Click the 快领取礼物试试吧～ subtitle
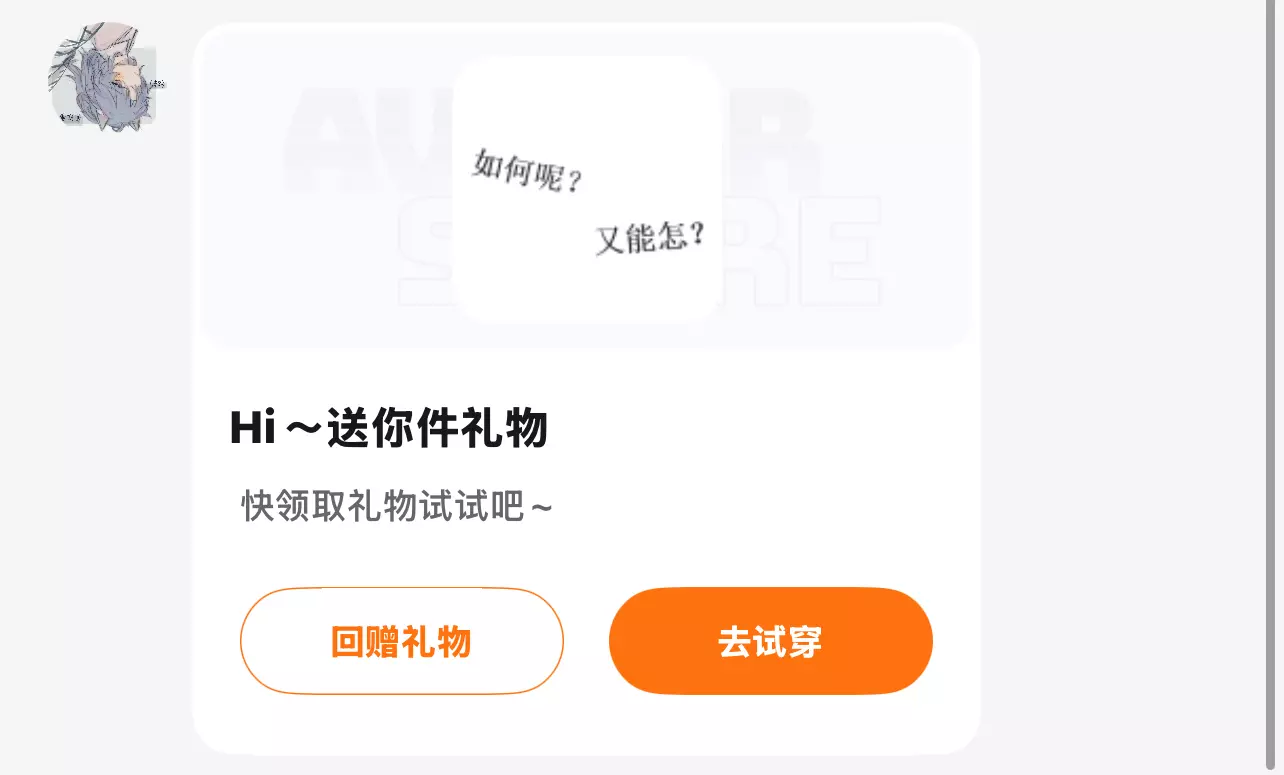 [x=397, y=507]
